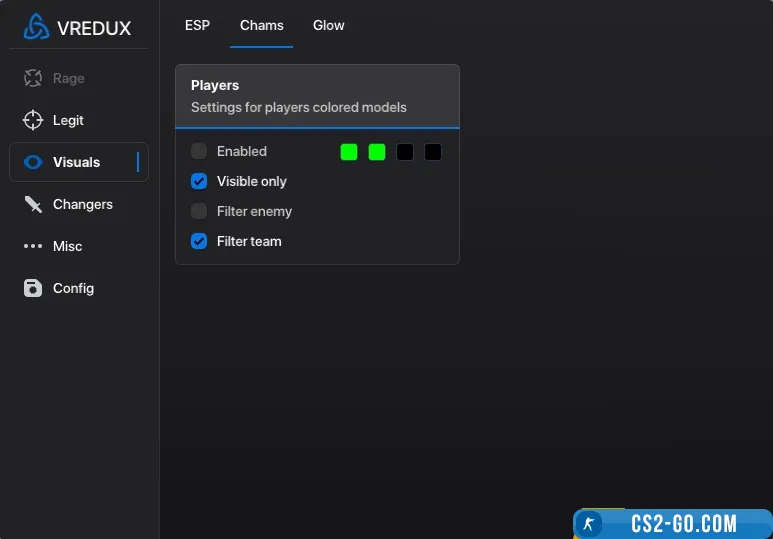773x539 pixels.
Task: Click the CS2-GO.COM watermark link
Action: tap(684, 524)
